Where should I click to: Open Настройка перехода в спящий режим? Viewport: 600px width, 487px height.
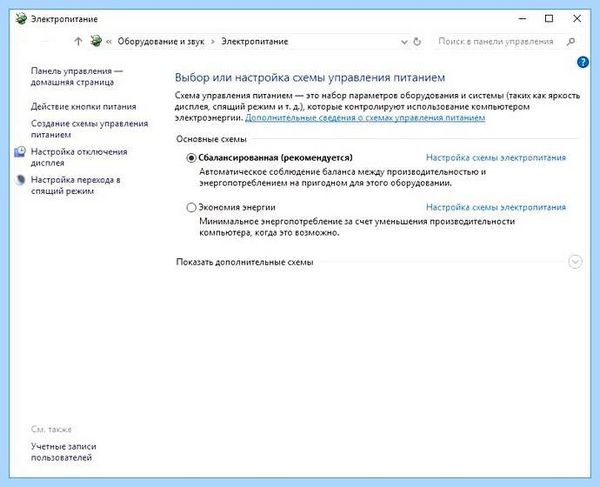coord(75,185)
